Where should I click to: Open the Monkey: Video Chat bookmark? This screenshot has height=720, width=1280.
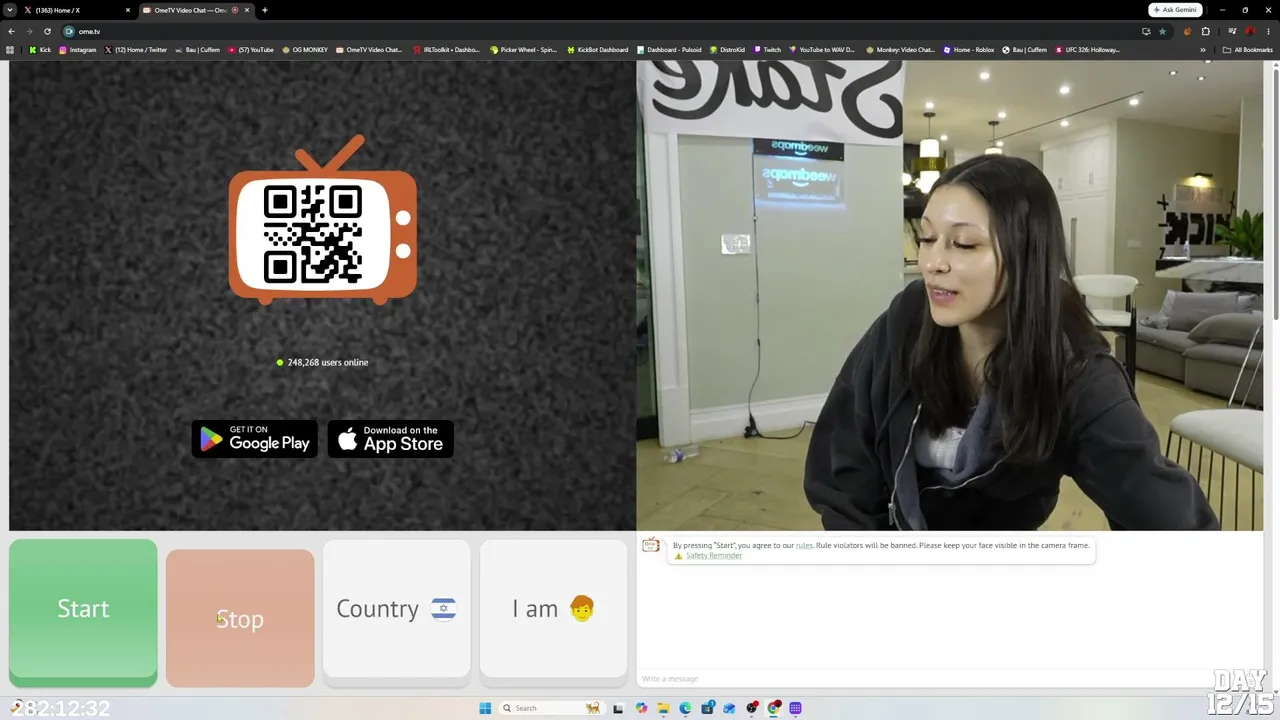pyautogui.click(x=901, y=50)
